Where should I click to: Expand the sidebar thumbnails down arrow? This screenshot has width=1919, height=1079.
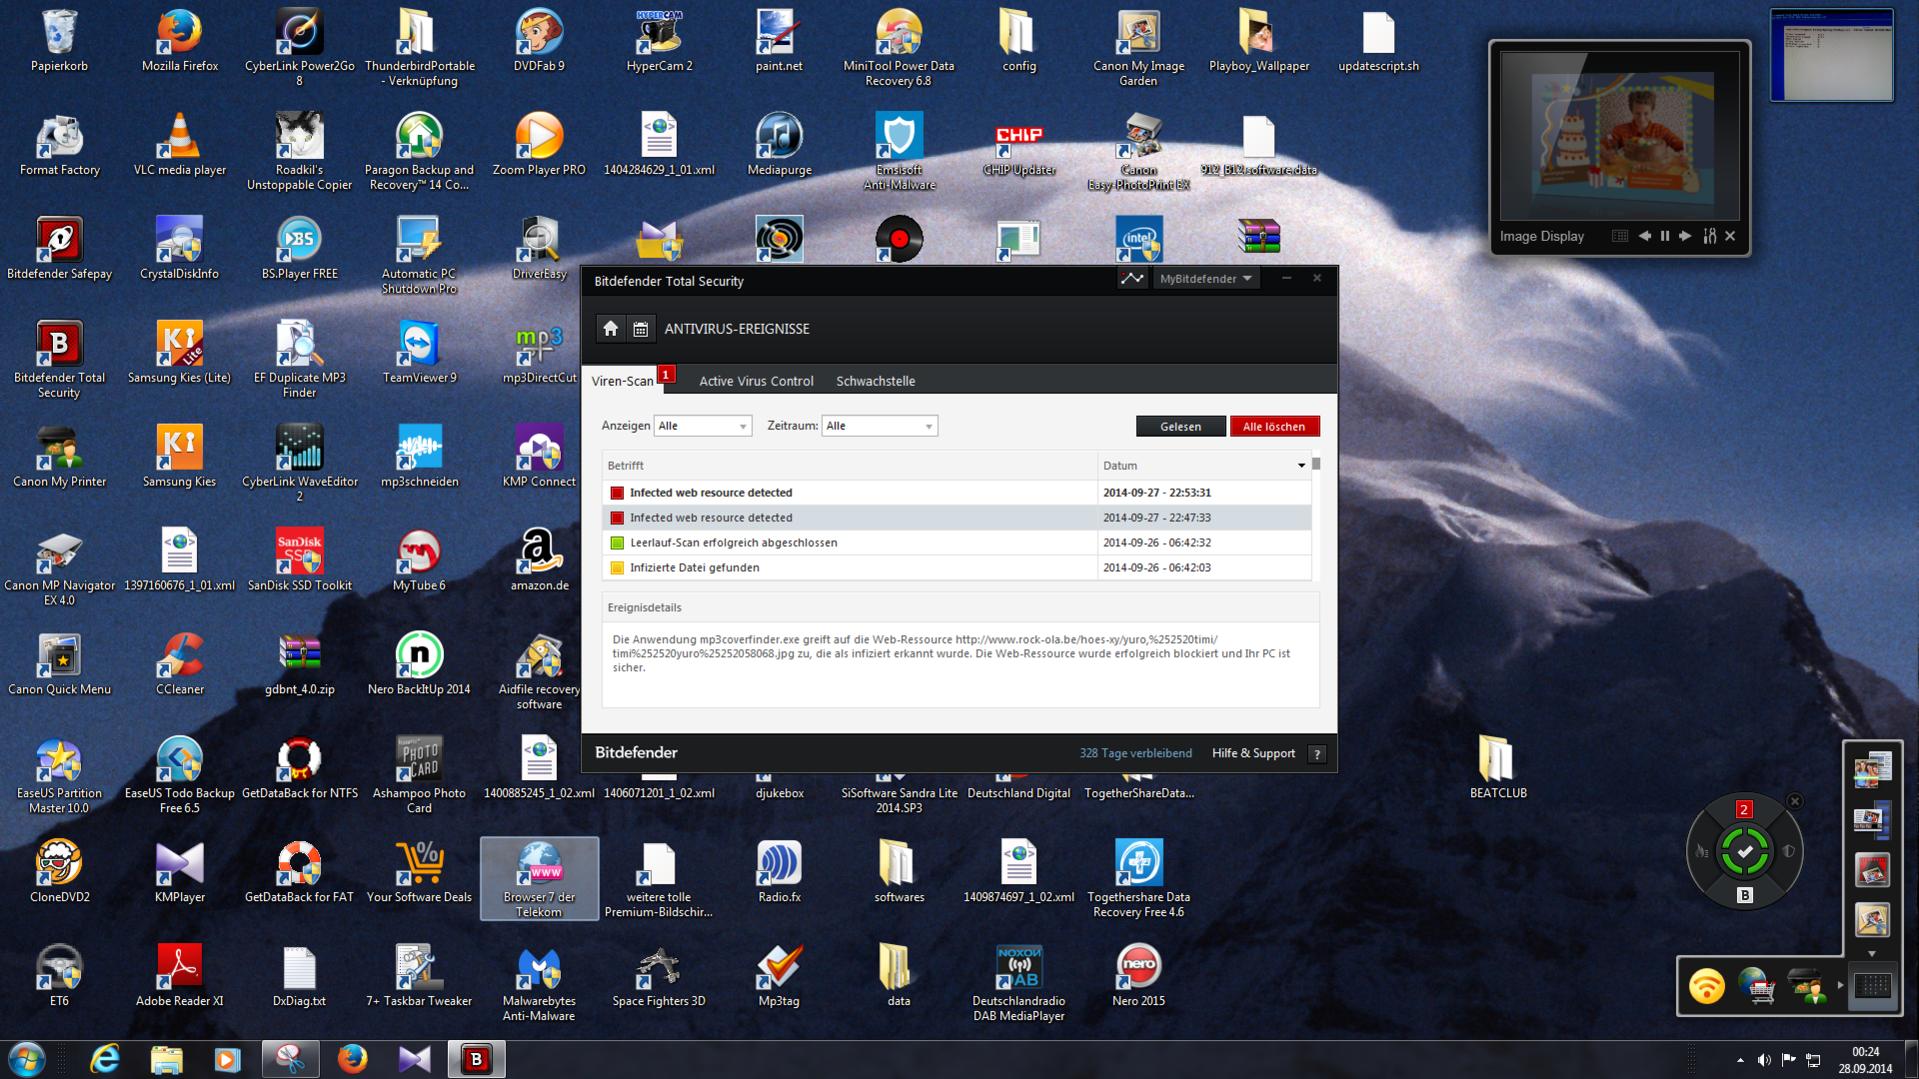coord(1872,954)
